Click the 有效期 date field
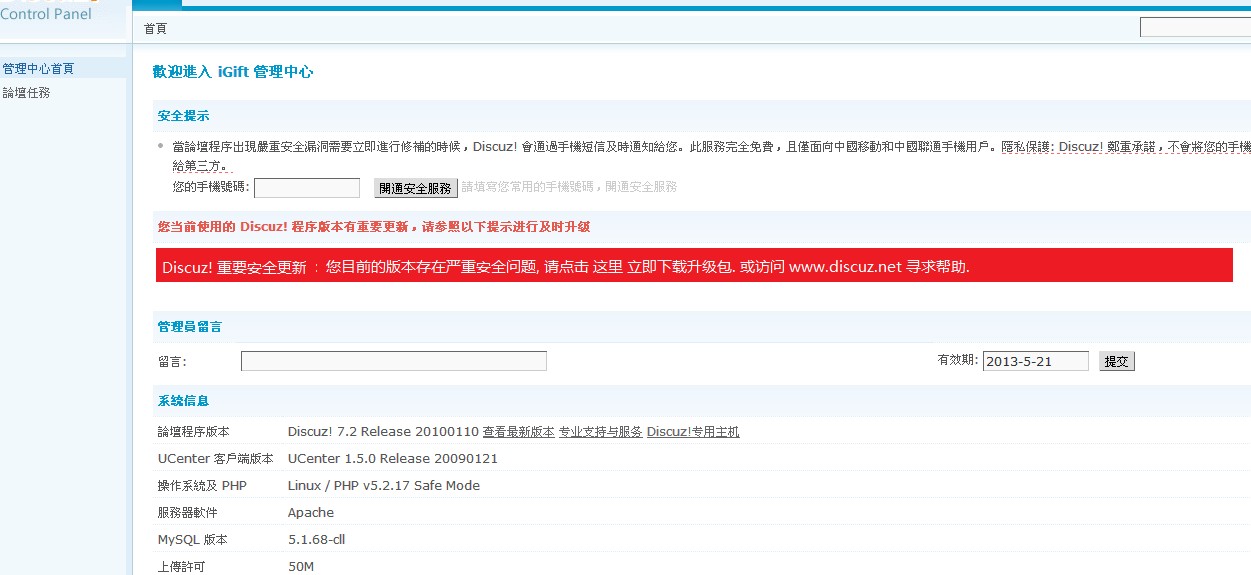This screenshot has width=1251, height=575. (x=1036, y=361)
